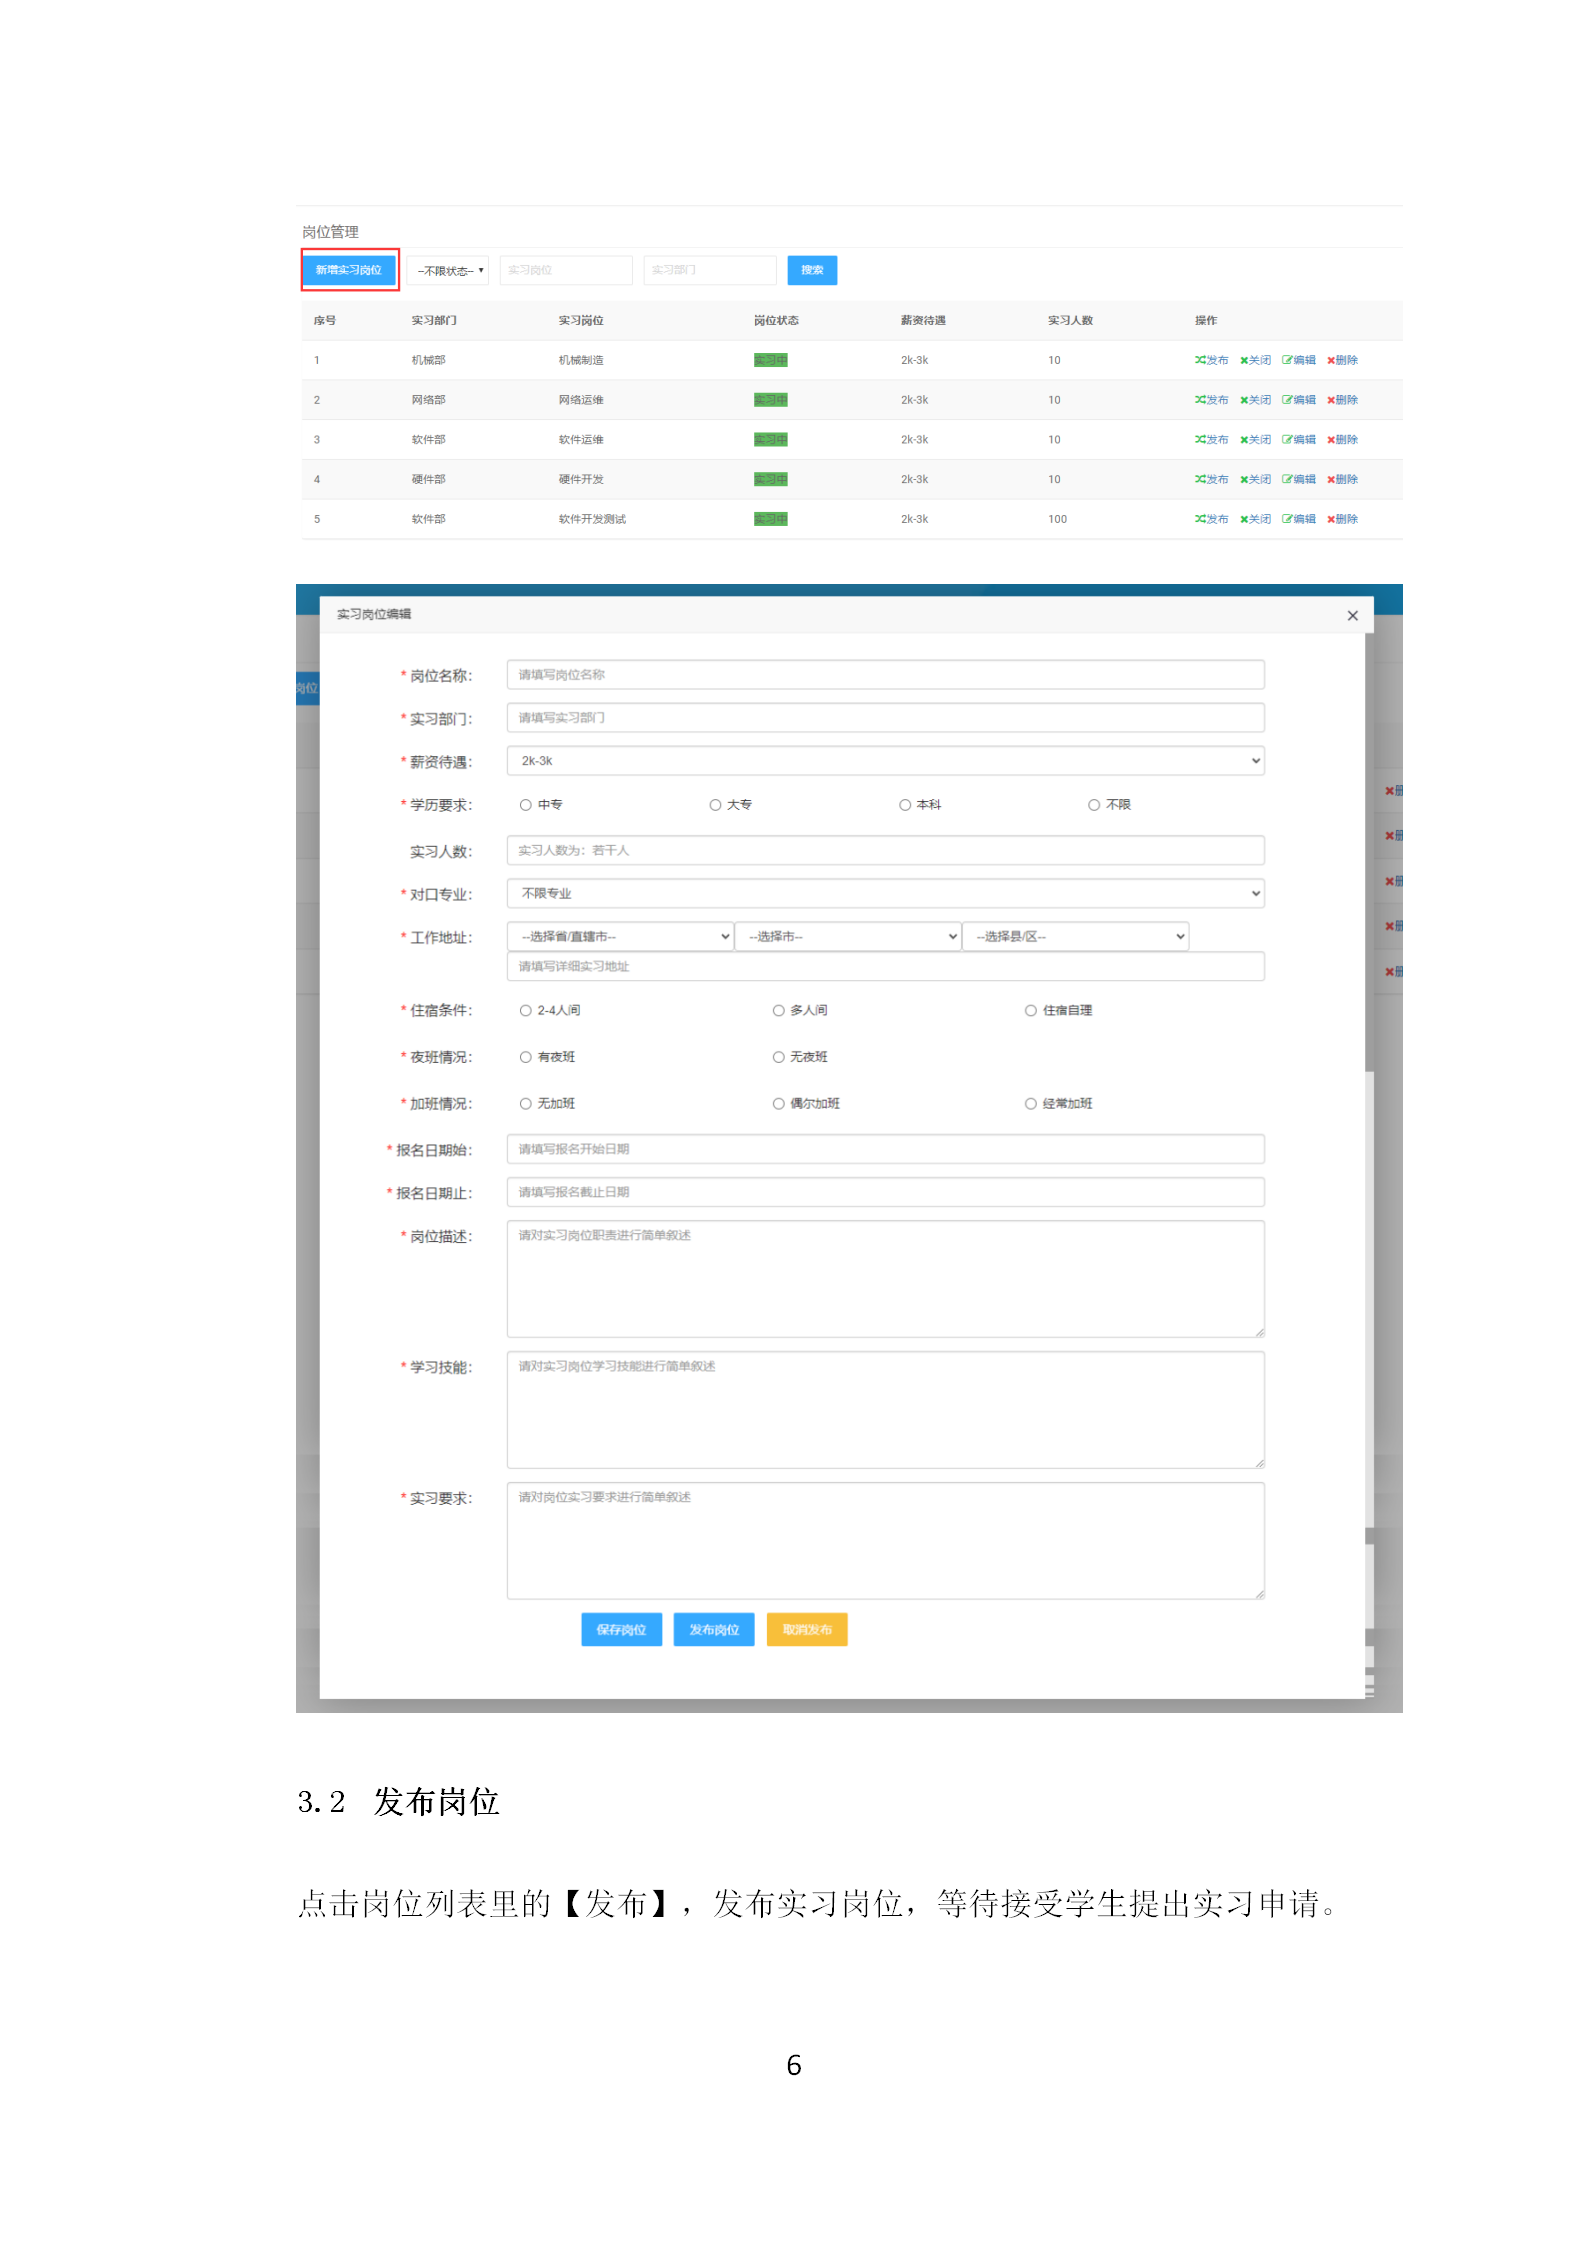Click the 实习部门 input in dialog
This screenshot has height=2245, width=1587.
coord(885,718)
